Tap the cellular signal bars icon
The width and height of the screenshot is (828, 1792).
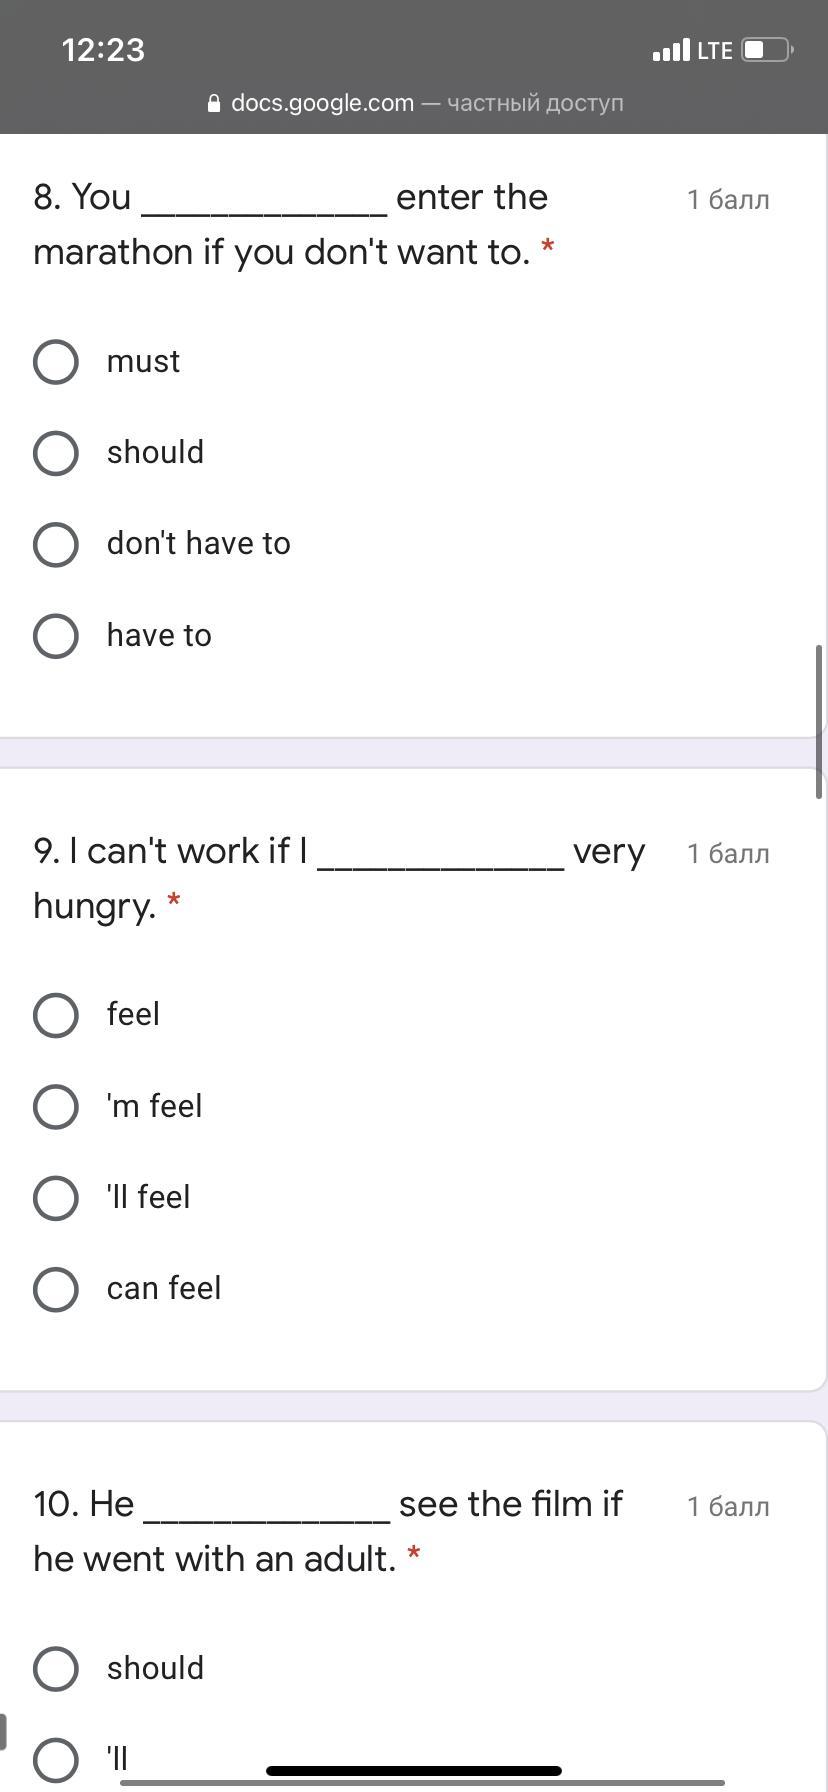pyautogui.click(x=671, y=50)
